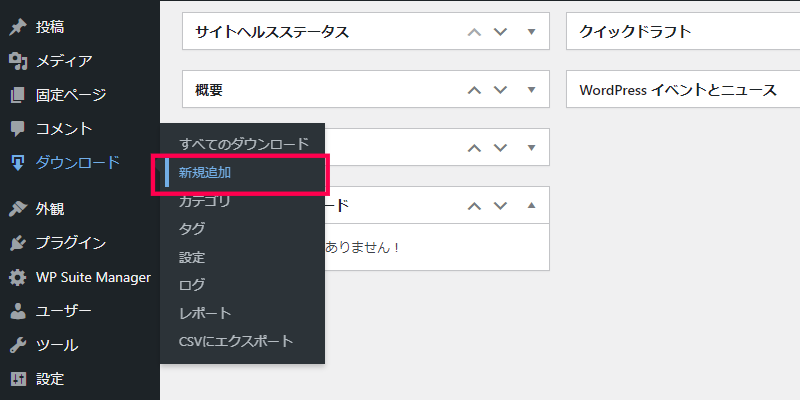800x400 pixels.
Task: Click the サイトヘルスステータス widget title
Action: point(272,32)
